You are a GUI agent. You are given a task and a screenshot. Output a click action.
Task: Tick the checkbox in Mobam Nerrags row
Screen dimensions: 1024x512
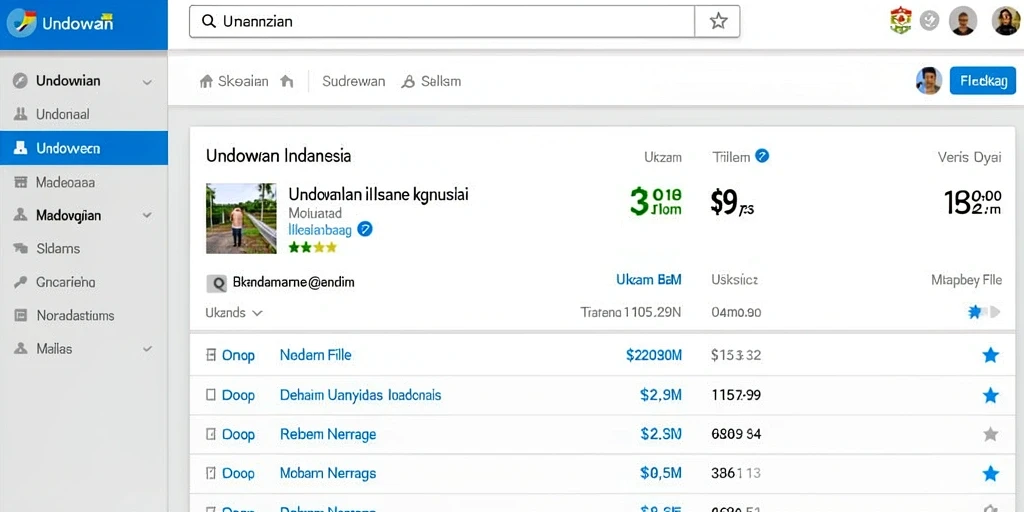coord(210,473)
